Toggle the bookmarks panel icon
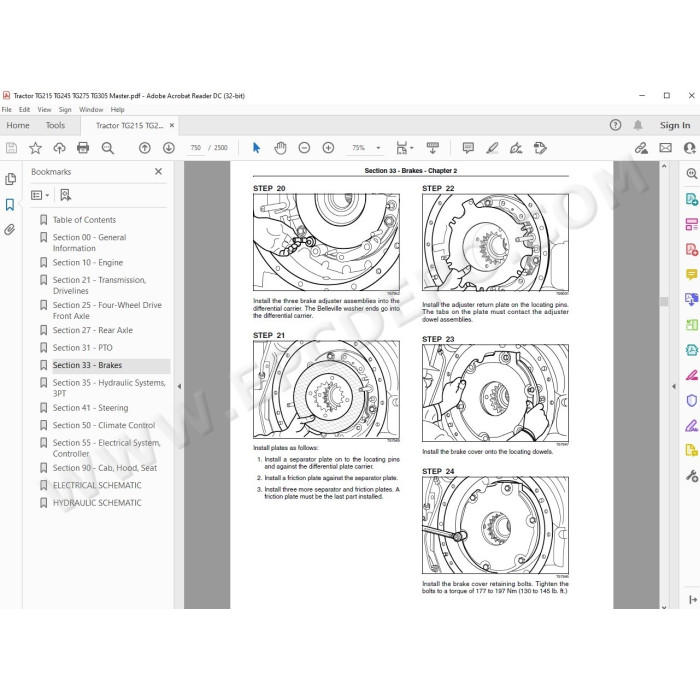Viewport: 700px width, 700px height. coord(10,204)
